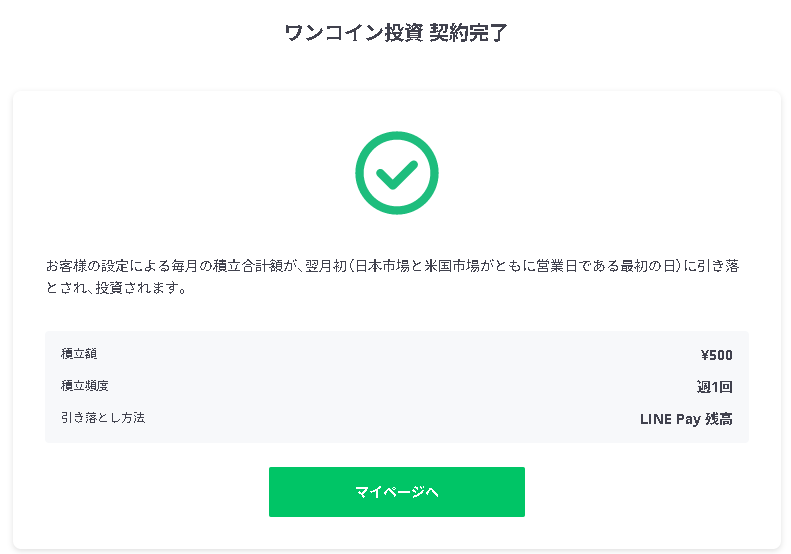Image resolution: width=791 pixels, height=554 pixels.
Task: Click the first line of description text starting お客様の設定
Action: (392, 266)
